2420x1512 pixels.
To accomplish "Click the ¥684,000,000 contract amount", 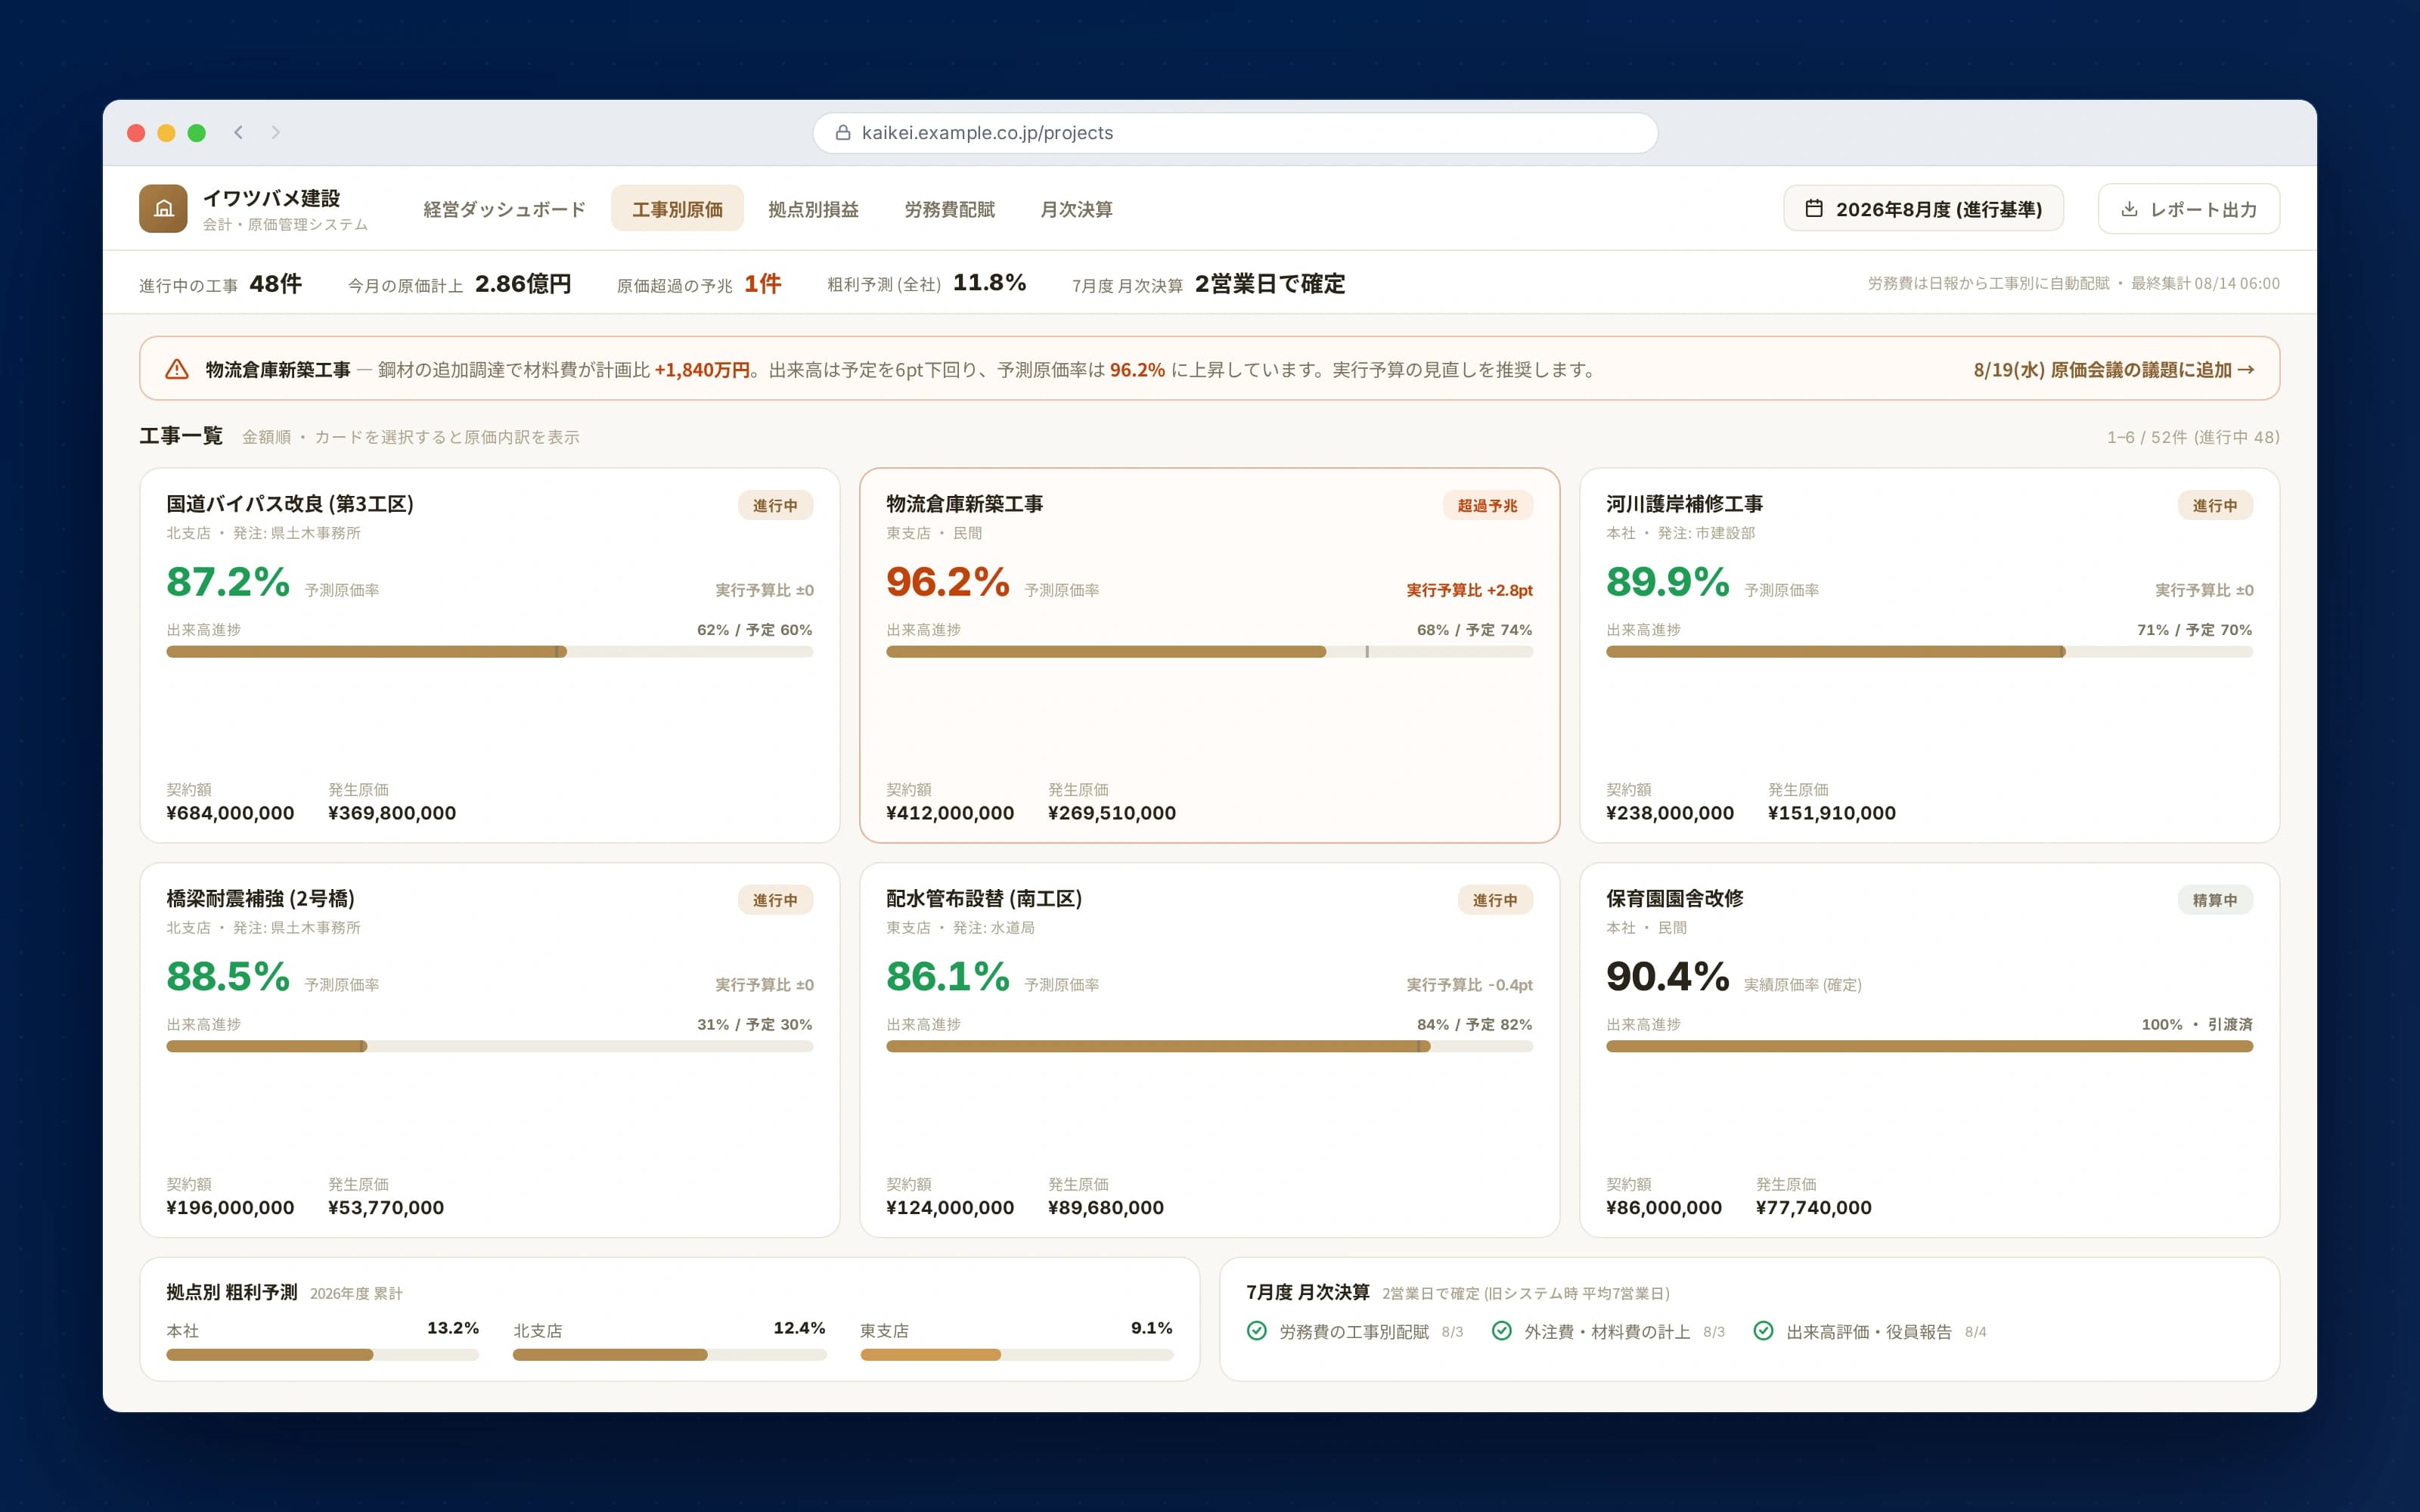I will click(230, 813).
